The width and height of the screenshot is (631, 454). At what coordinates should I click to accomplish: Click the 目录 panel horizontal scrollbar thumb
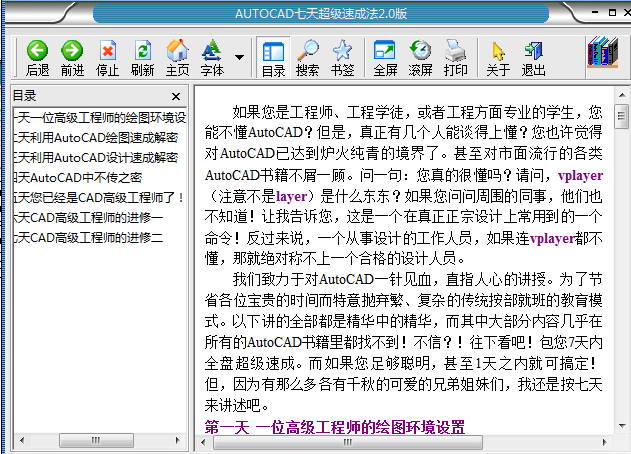[96, 440]
